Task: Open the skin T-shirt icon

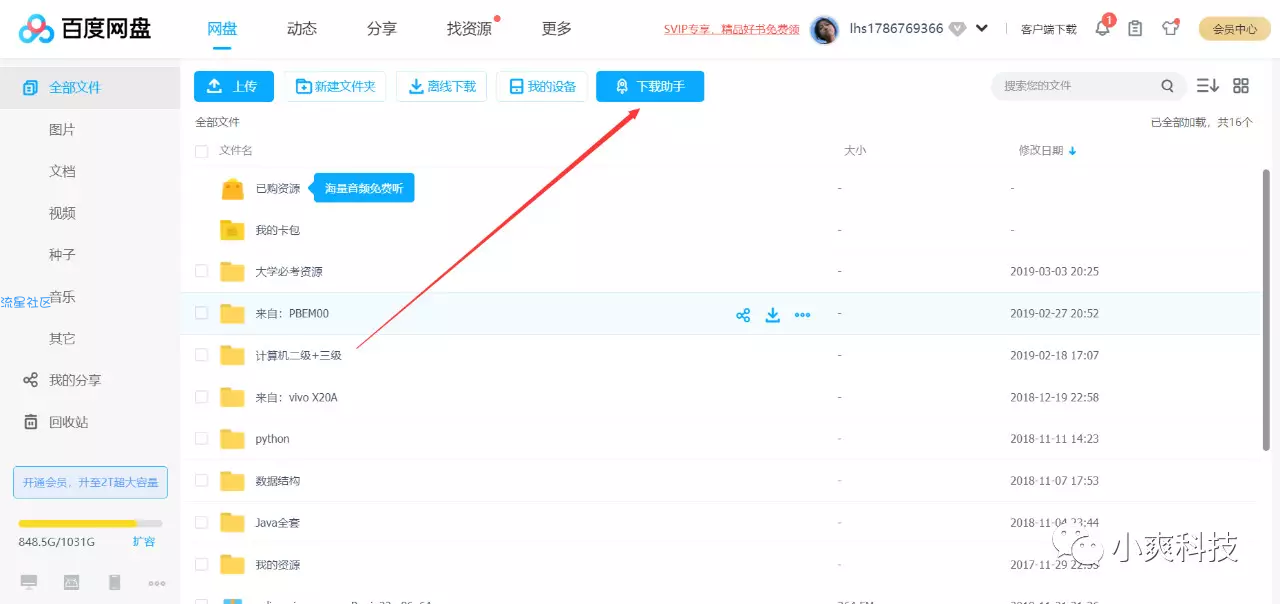Action: 1170,28
